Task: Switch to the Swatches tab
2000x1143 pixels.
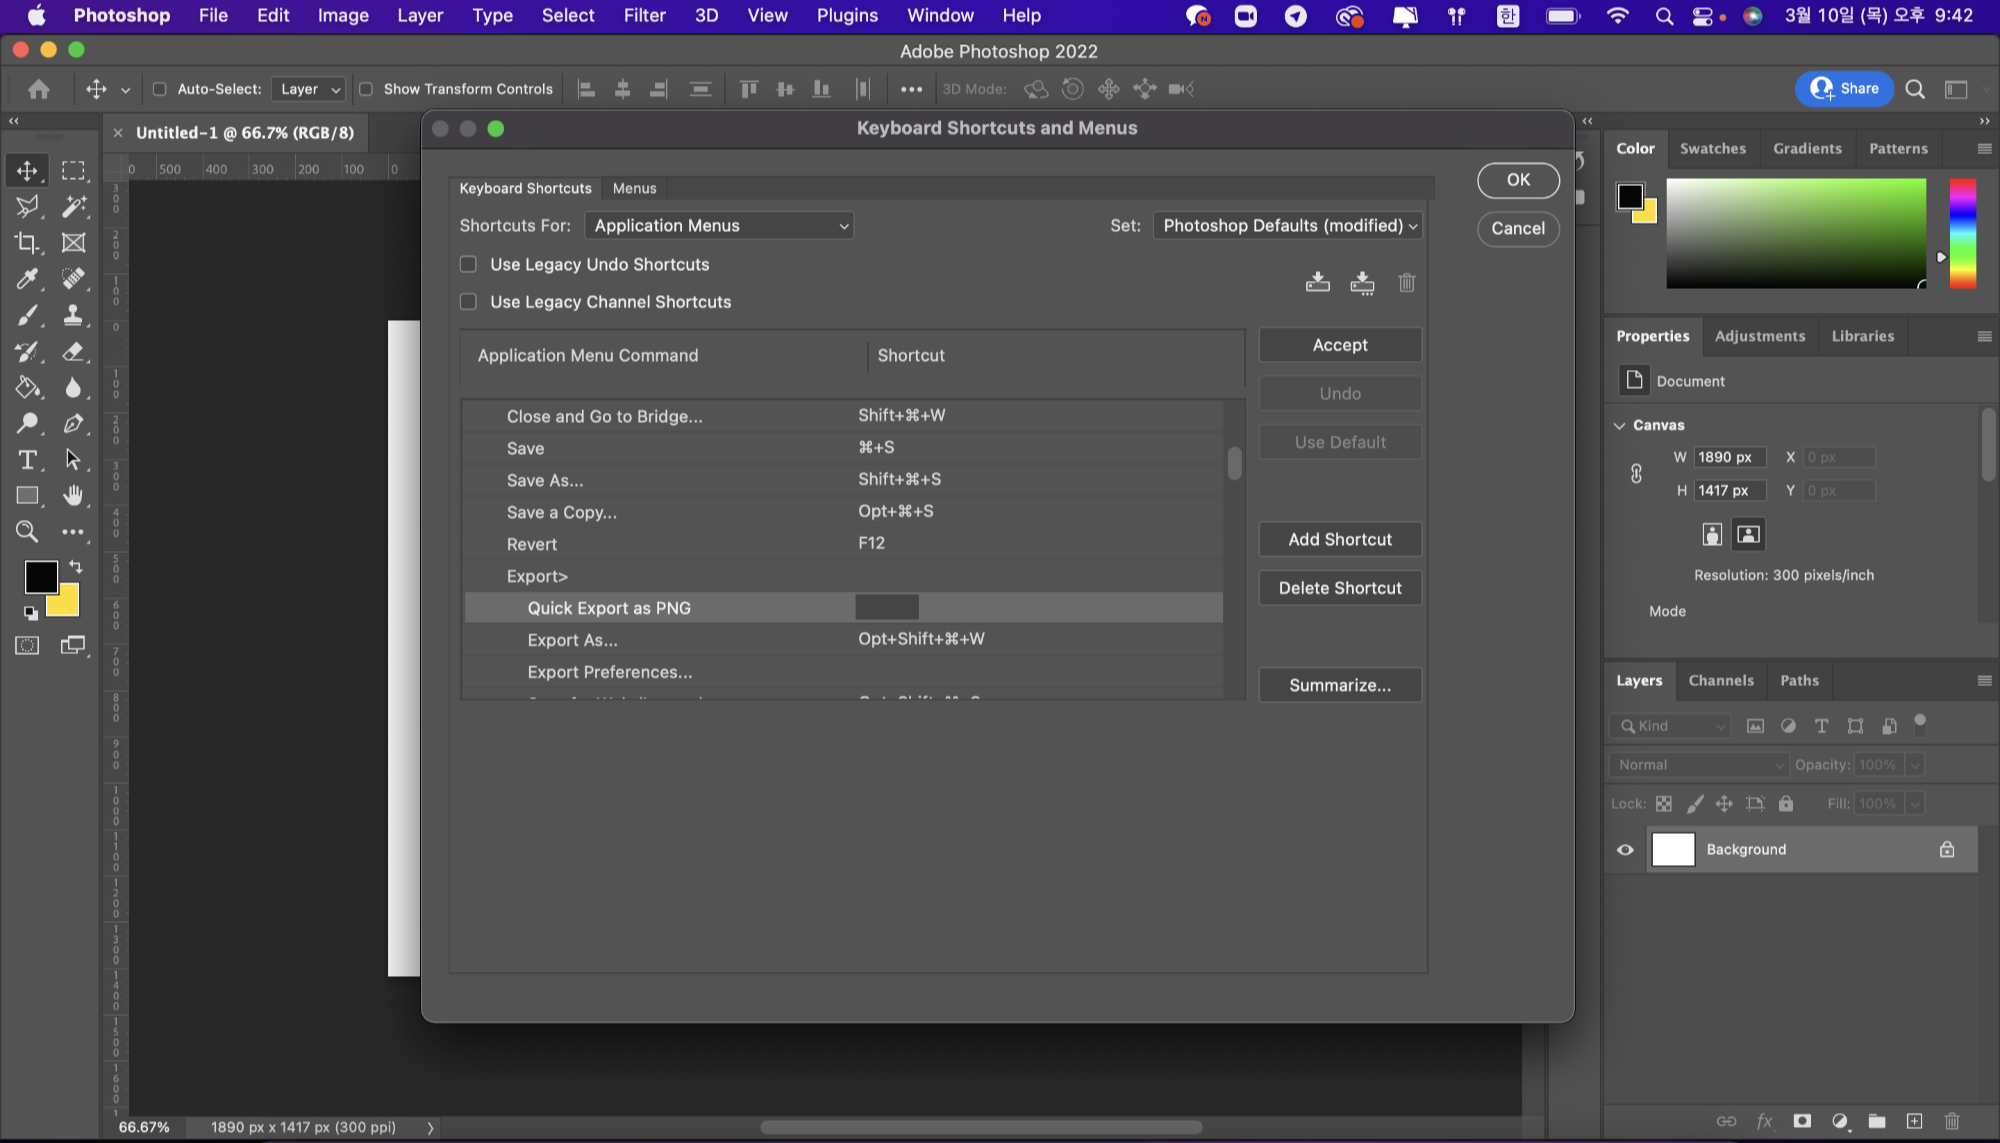Action: tap(1712, 148)
